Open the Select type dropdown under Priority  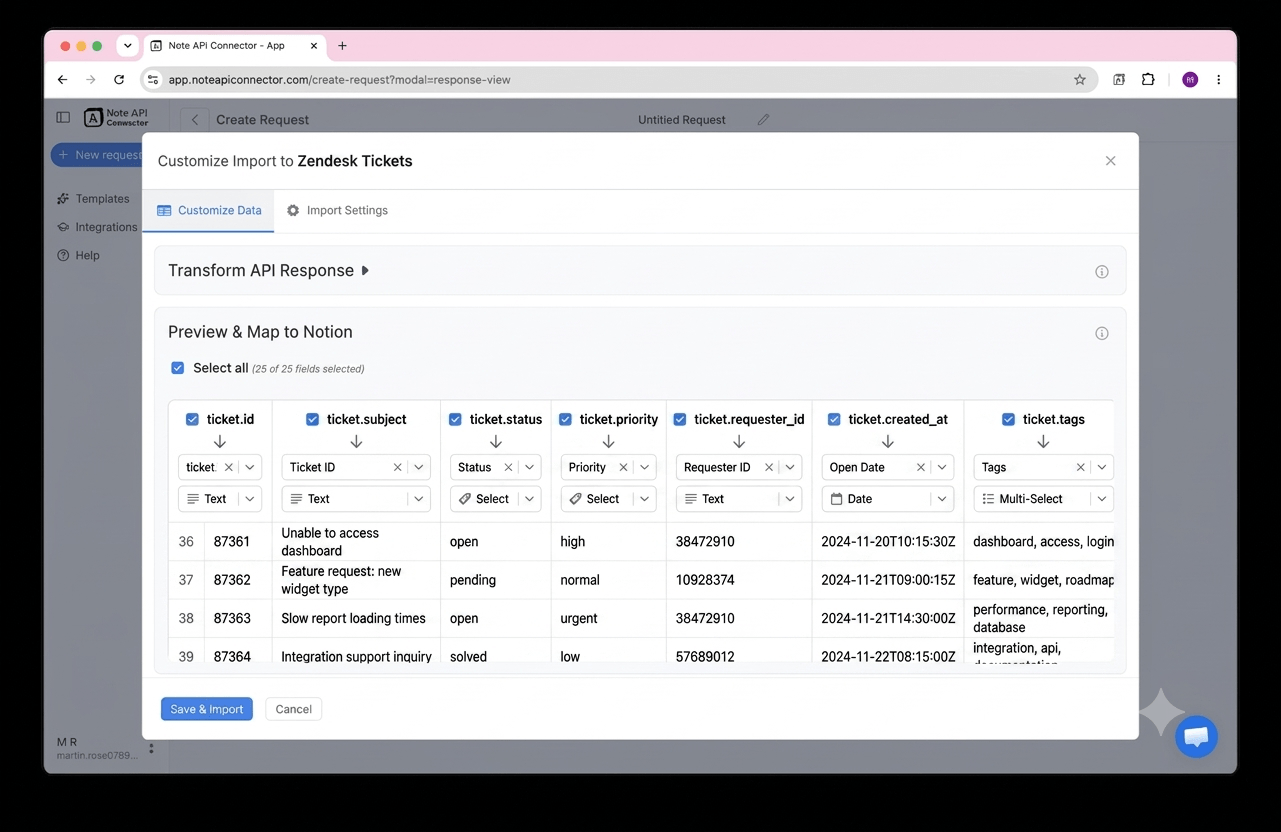coord(608,498)
